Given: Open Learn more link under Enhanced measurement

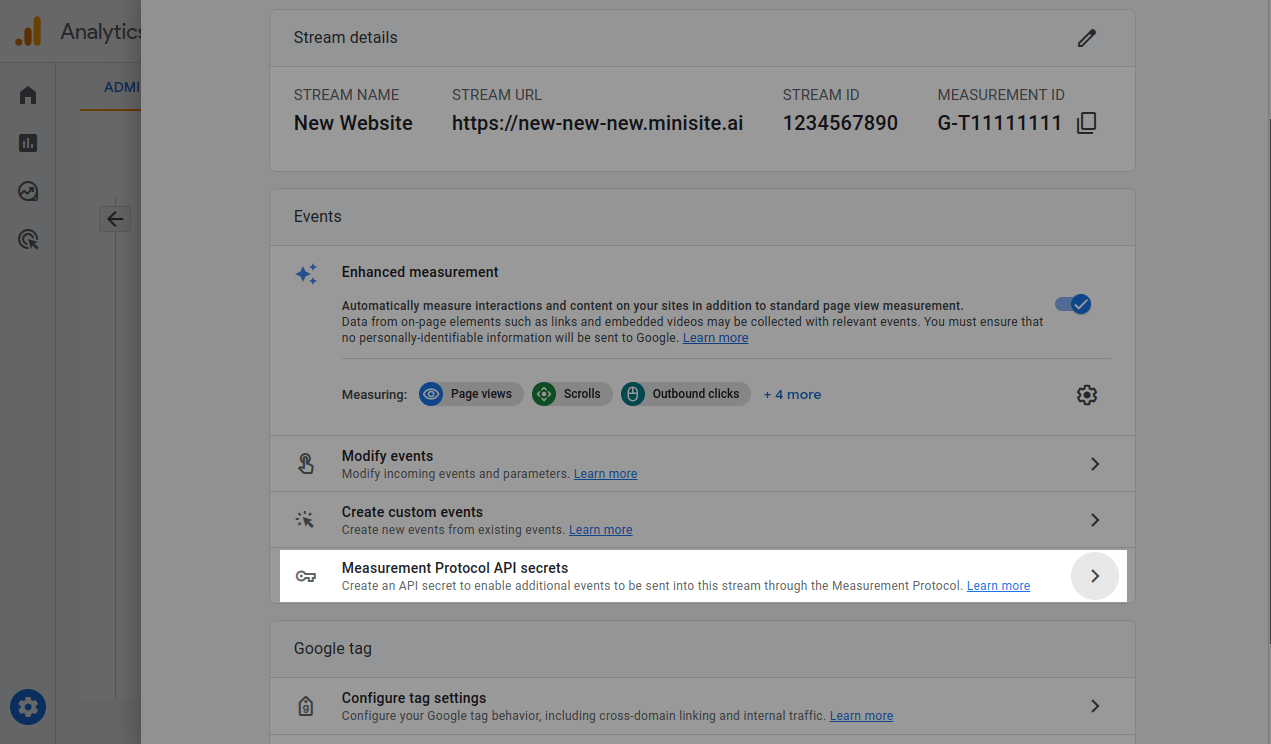Looking at the screenshot, I should click(715, 338).
